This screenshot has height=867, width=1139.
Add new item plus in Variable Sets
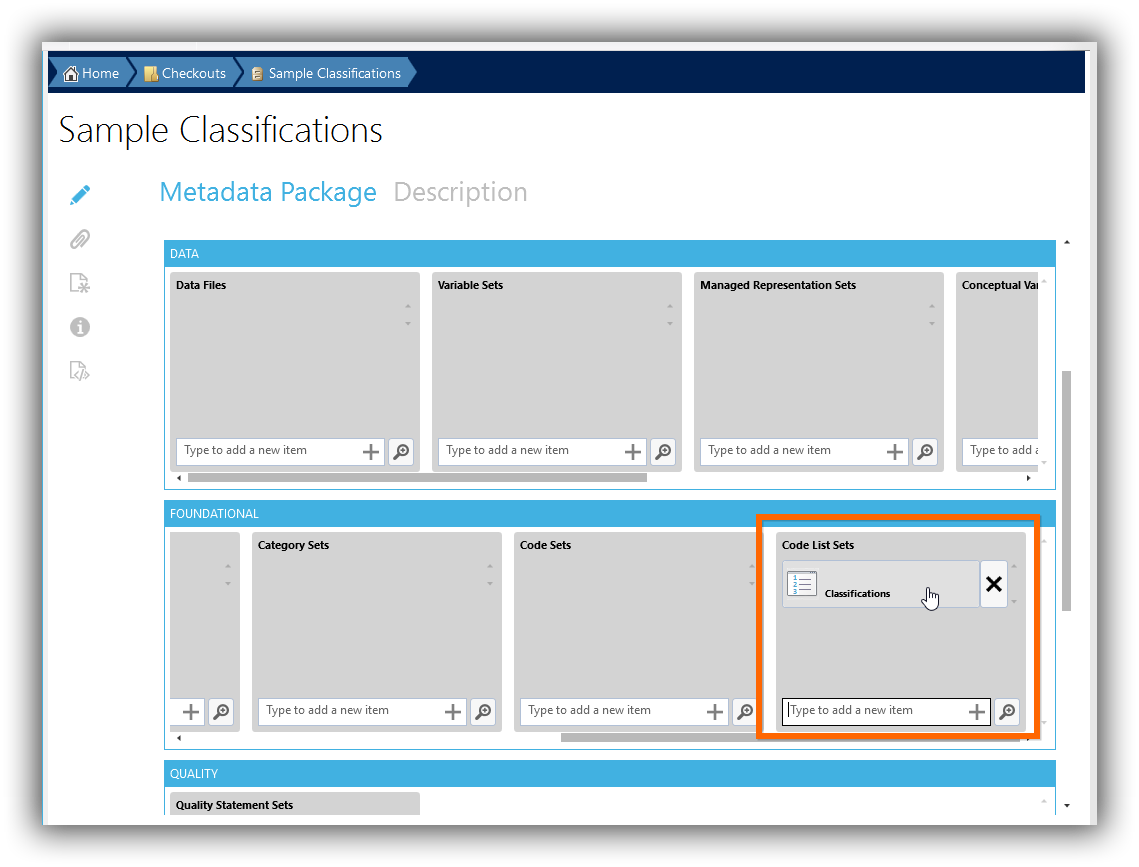[633, 452]
